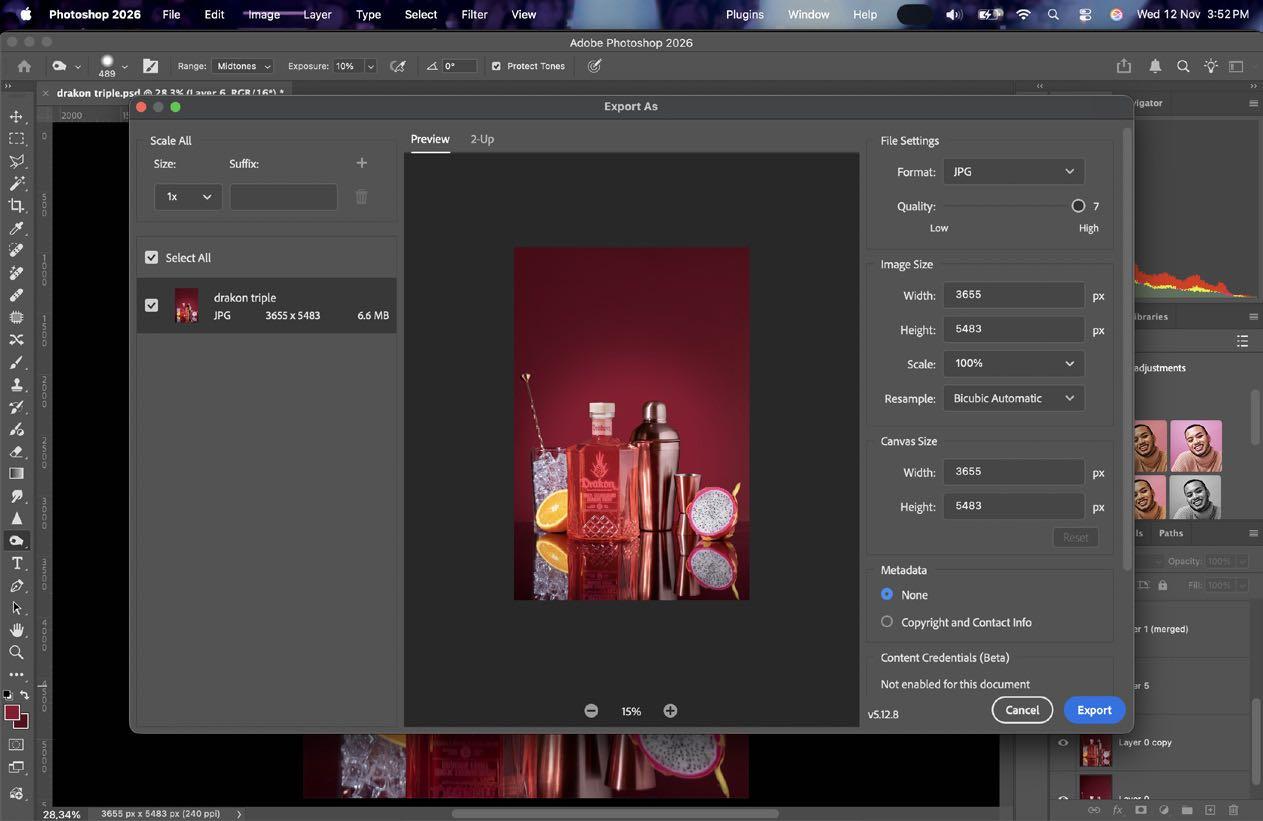
Task: Click the Export button
Action: pyautogui.click(x=1093, y=710)
